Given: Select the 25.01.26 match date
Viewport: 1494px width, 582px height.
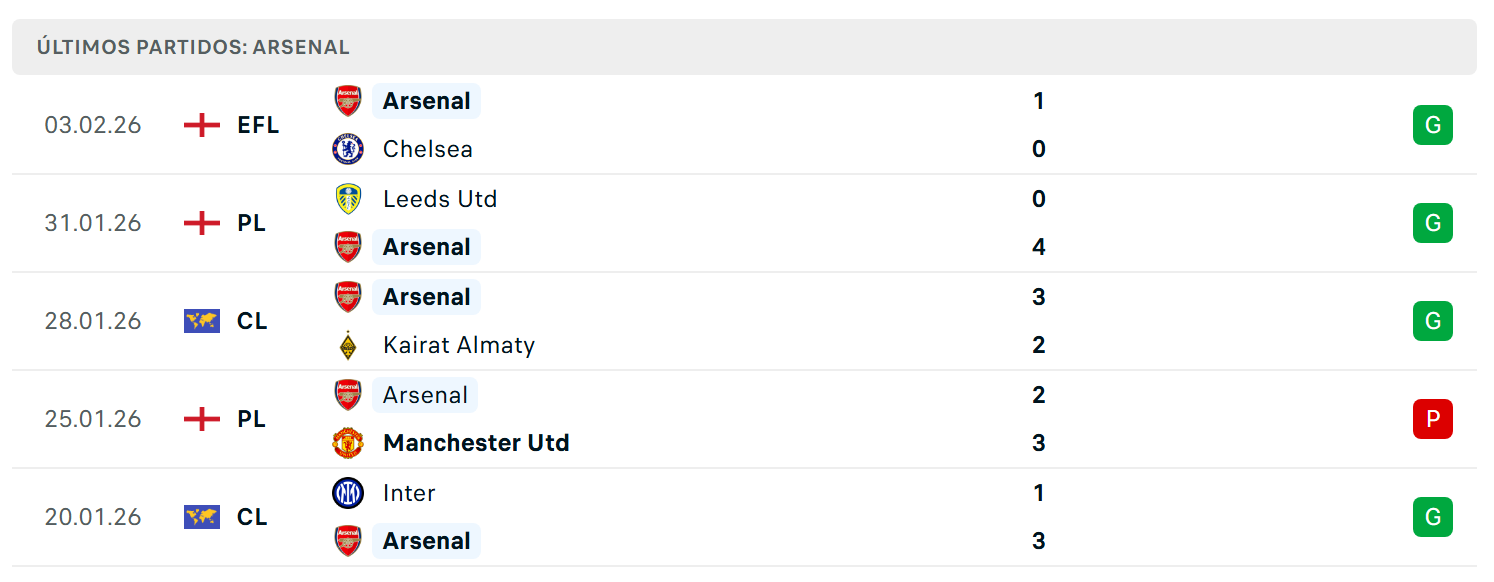Looking at the screenshot, I should pos(93,419).
